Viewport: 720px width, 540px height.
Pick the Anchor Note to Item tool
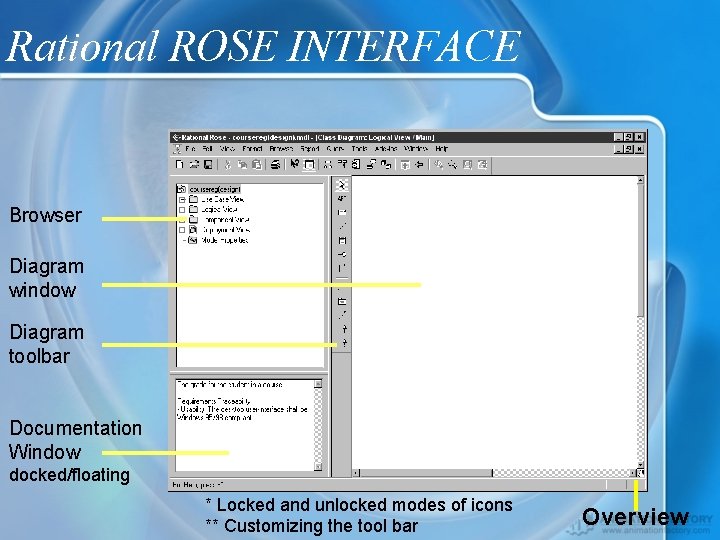[x=342, y=226]
